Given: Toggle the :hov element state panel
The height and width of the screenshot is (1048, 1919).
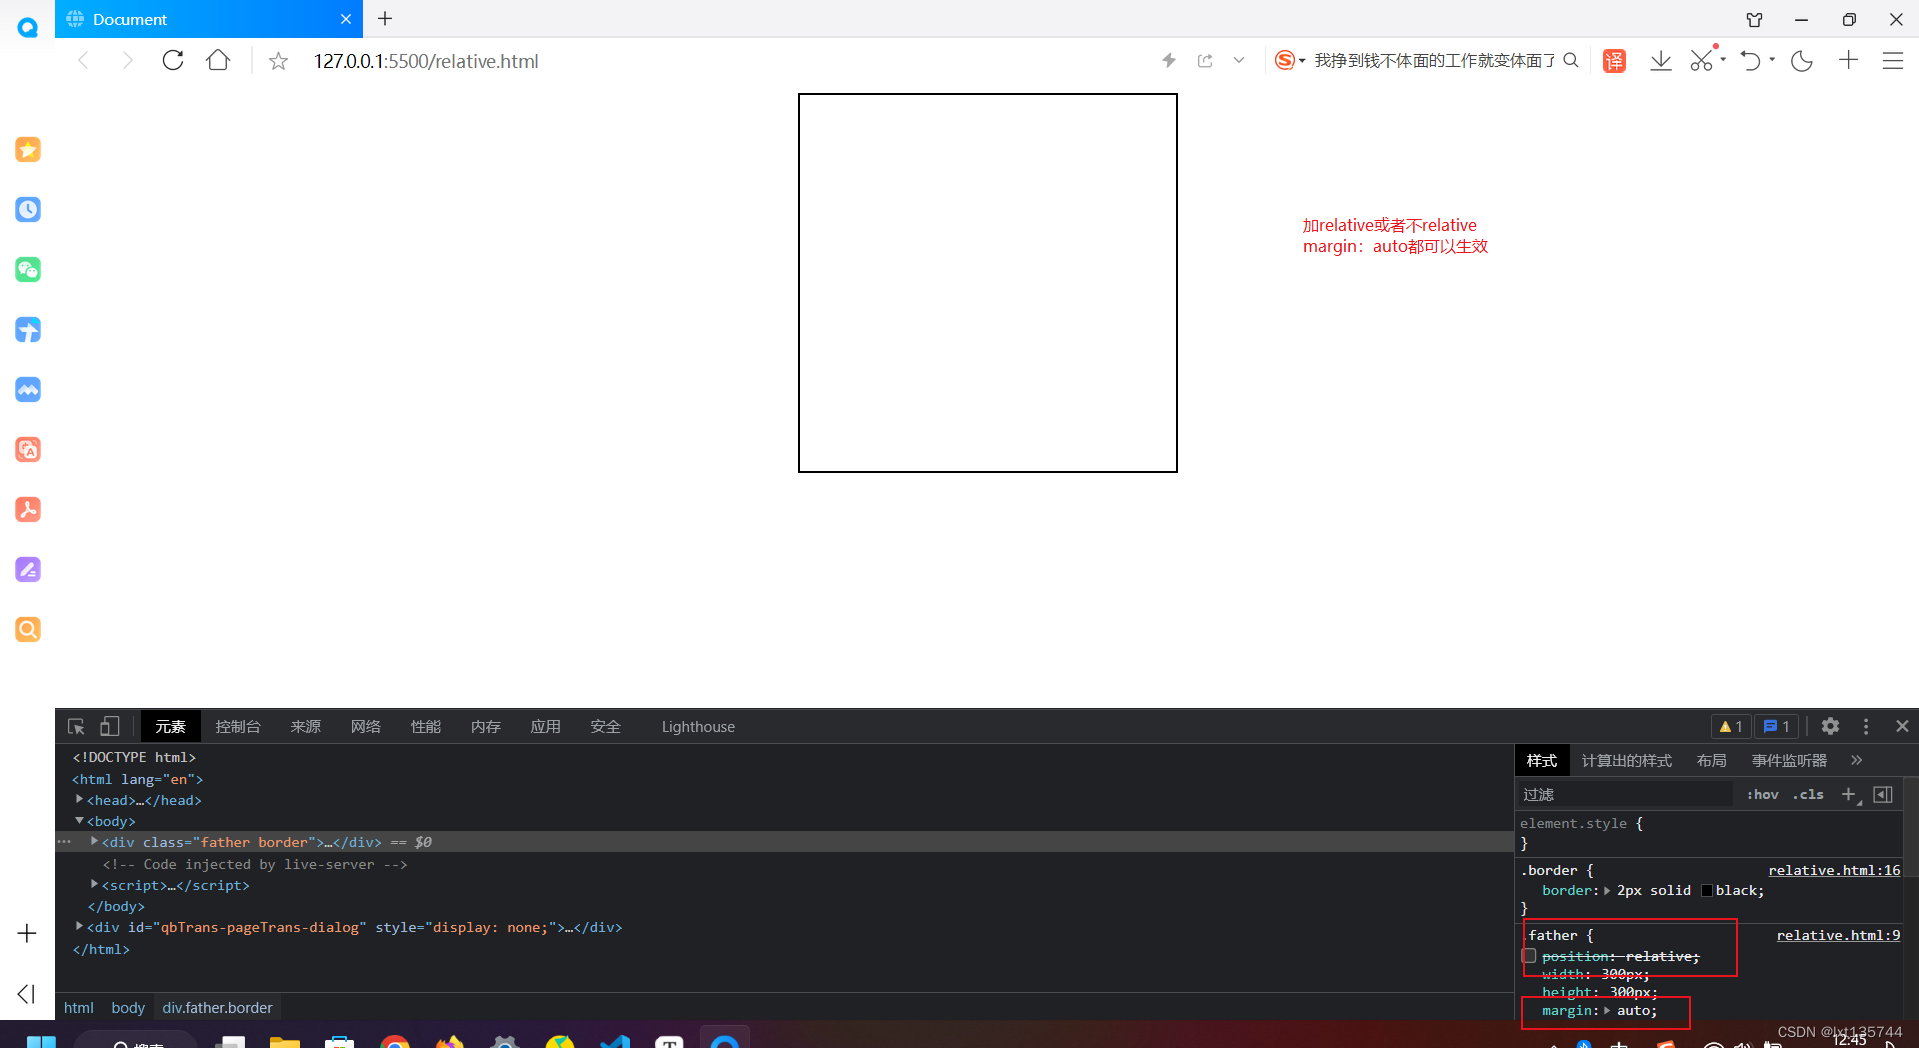Looking at the screenshot, I should [x=1762, y=795].
